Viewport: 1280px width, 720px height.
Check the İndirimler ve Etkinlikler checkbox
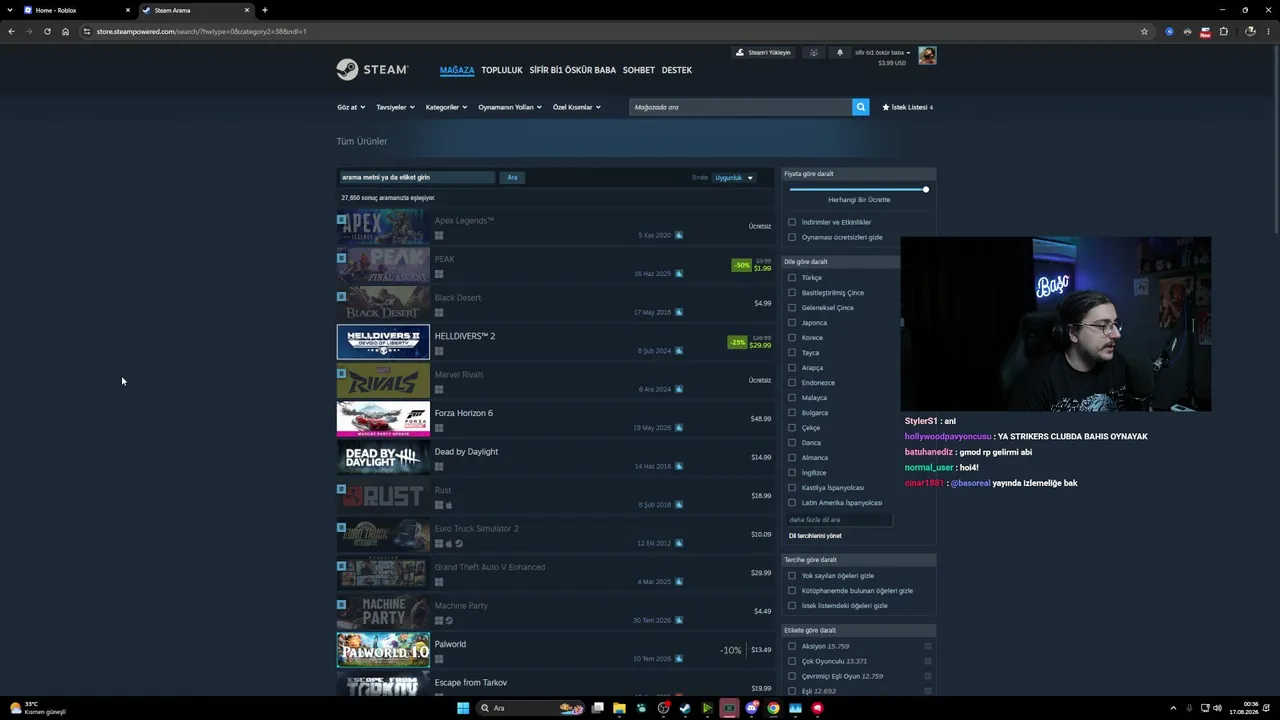point(792,222)
